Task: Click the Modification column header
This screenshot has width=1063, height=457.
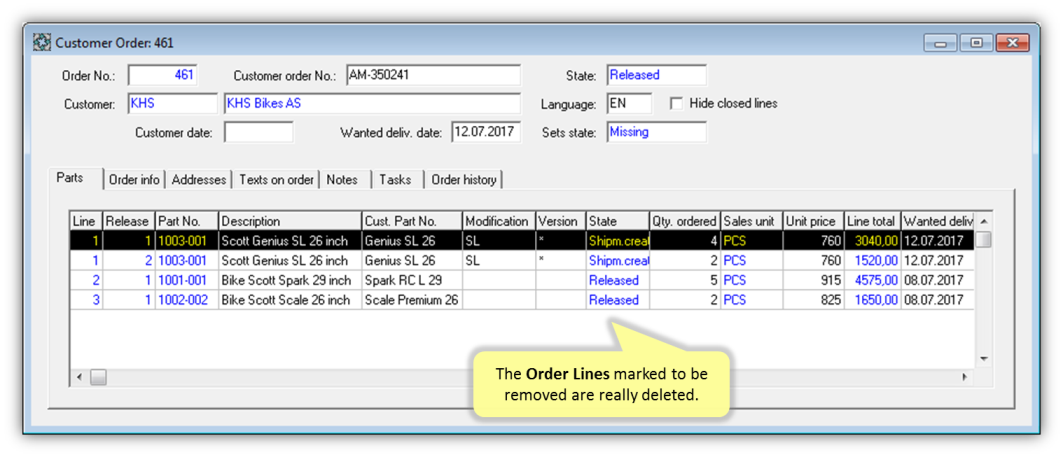Action: (499, 221)
